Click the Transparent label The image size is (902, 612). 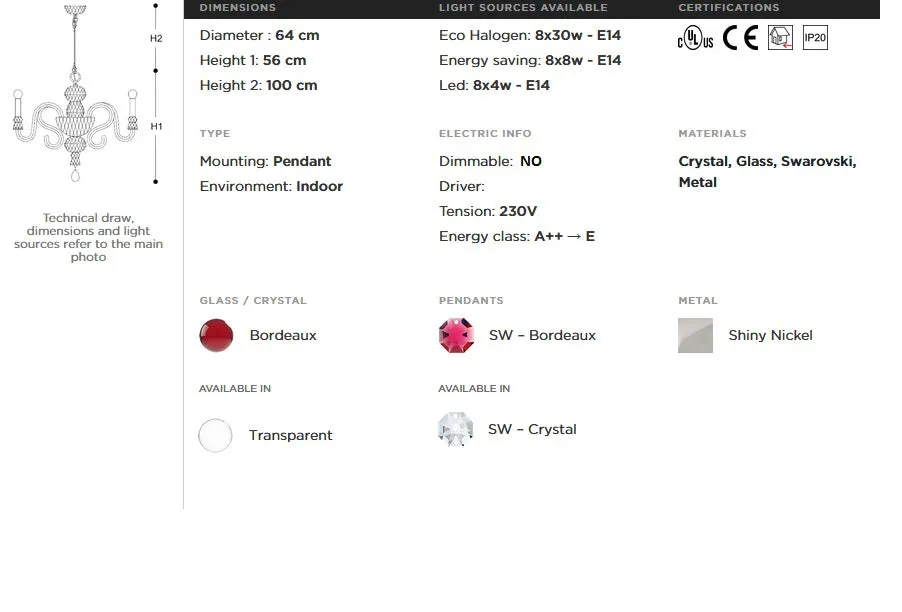291,435
